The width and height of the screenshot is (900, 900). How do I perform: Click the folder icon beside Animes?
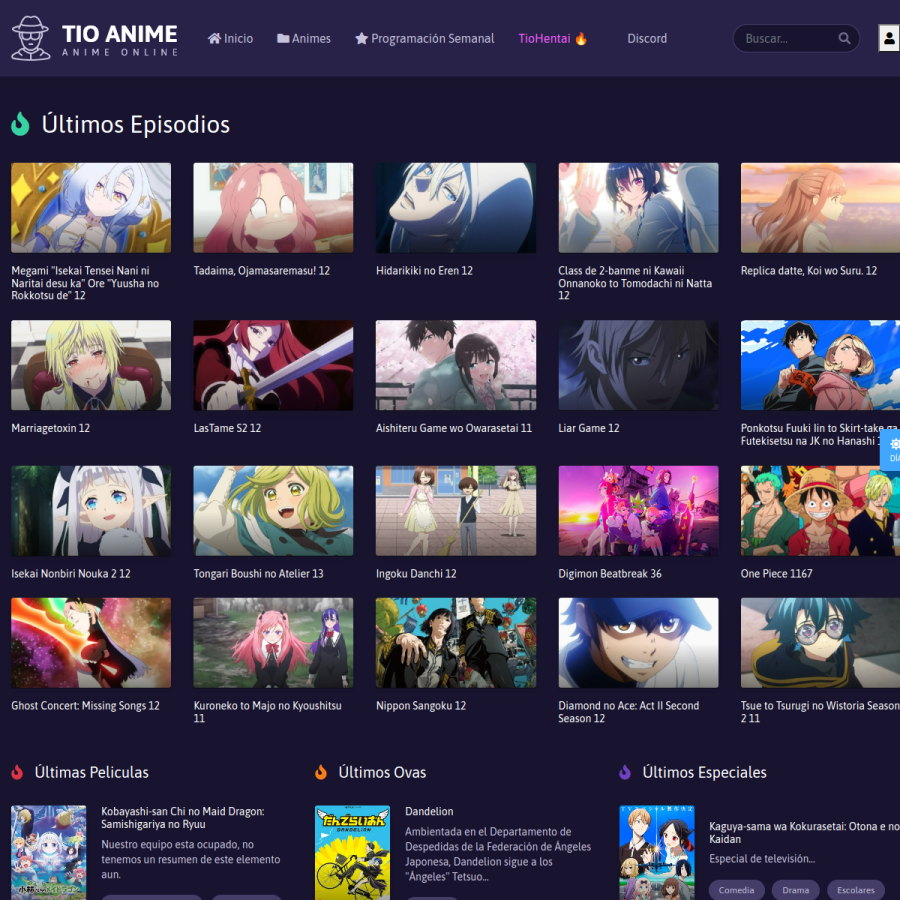pos(283,38)
